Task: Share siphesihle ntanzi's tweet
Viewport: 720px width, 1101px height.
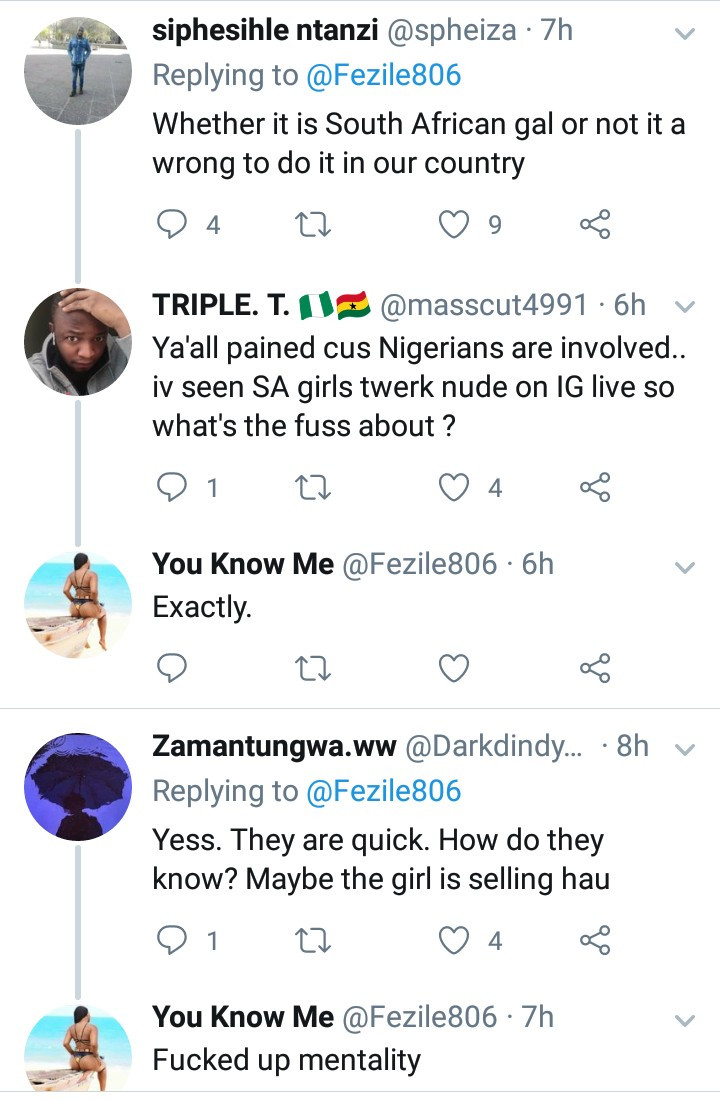Action: coord(595,226)
